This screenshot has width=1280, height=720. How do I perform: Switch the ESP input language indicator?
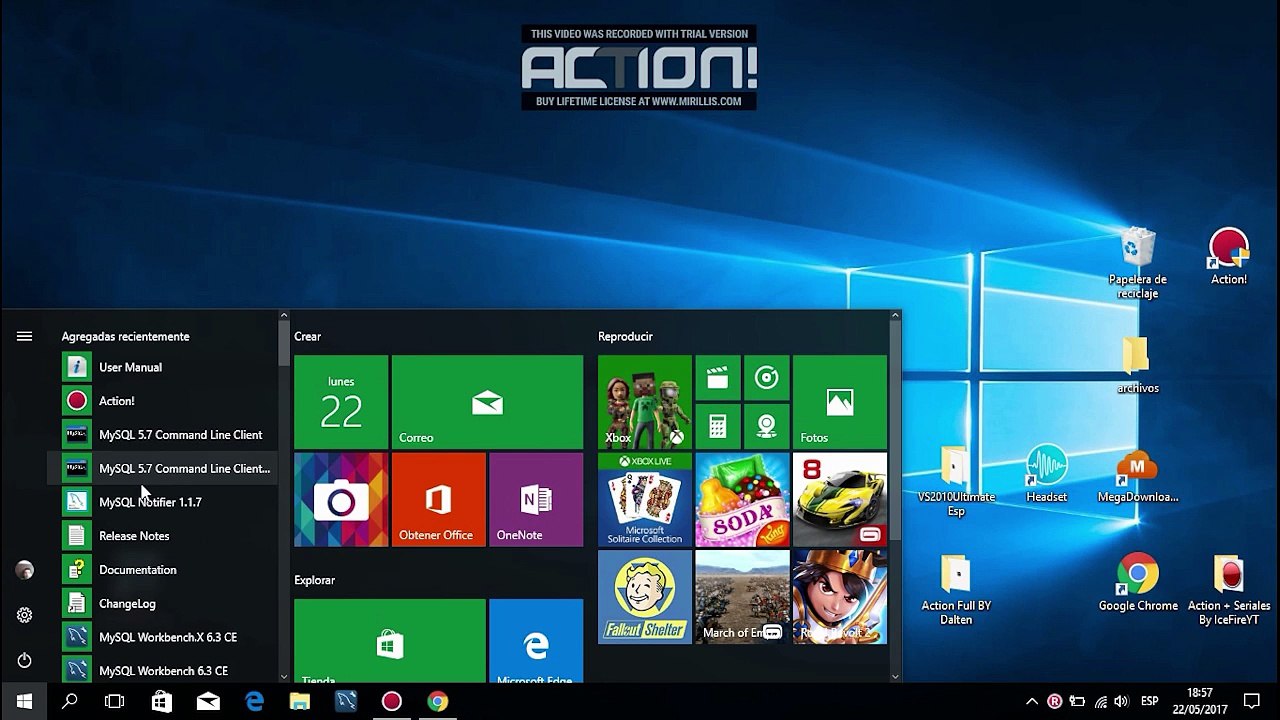click(1150, 701)
